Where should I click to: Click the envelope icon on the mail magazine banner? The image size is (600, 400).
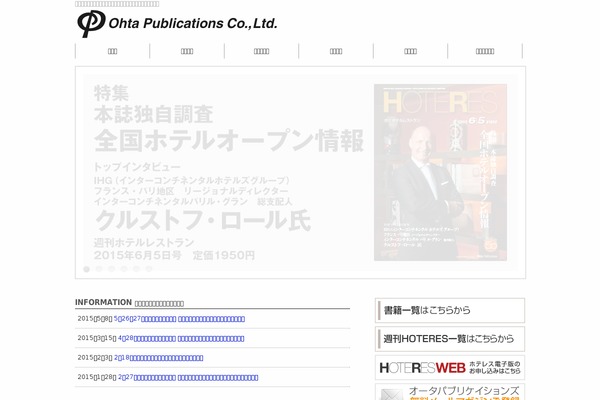coord(392,395)
